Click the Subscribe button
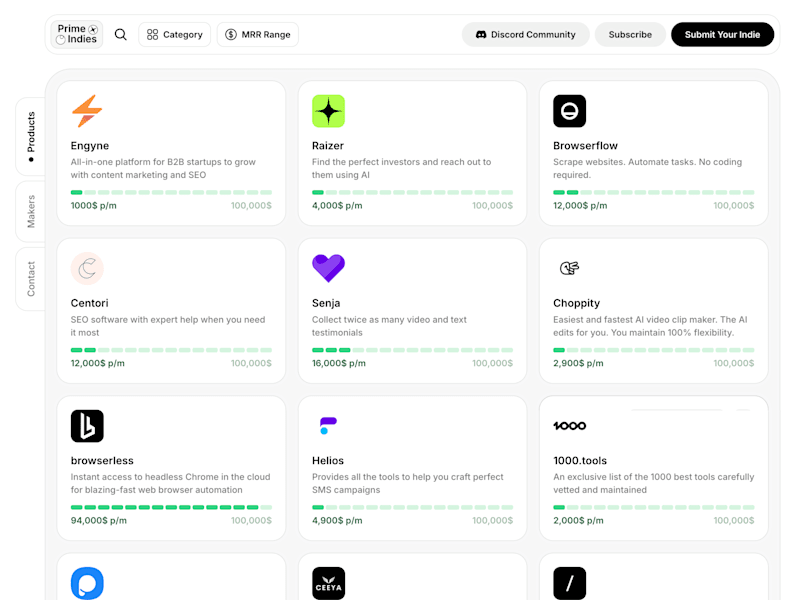 (630, 34)
